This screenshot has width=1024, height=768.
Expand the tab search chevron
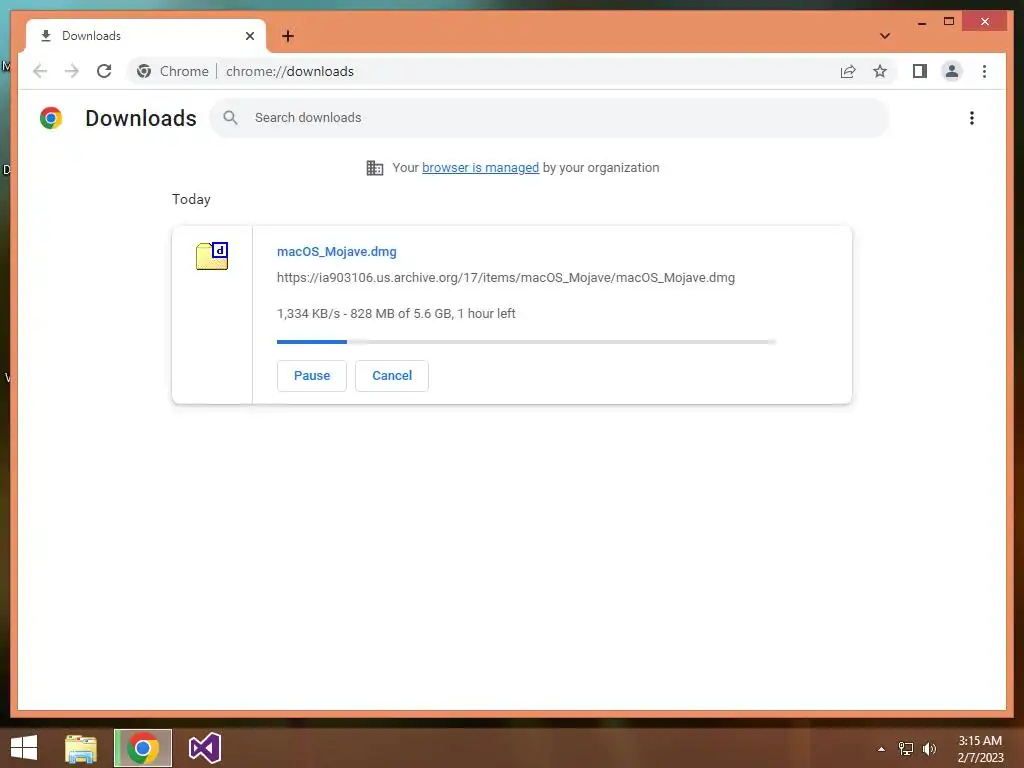[x=885, y=36]
